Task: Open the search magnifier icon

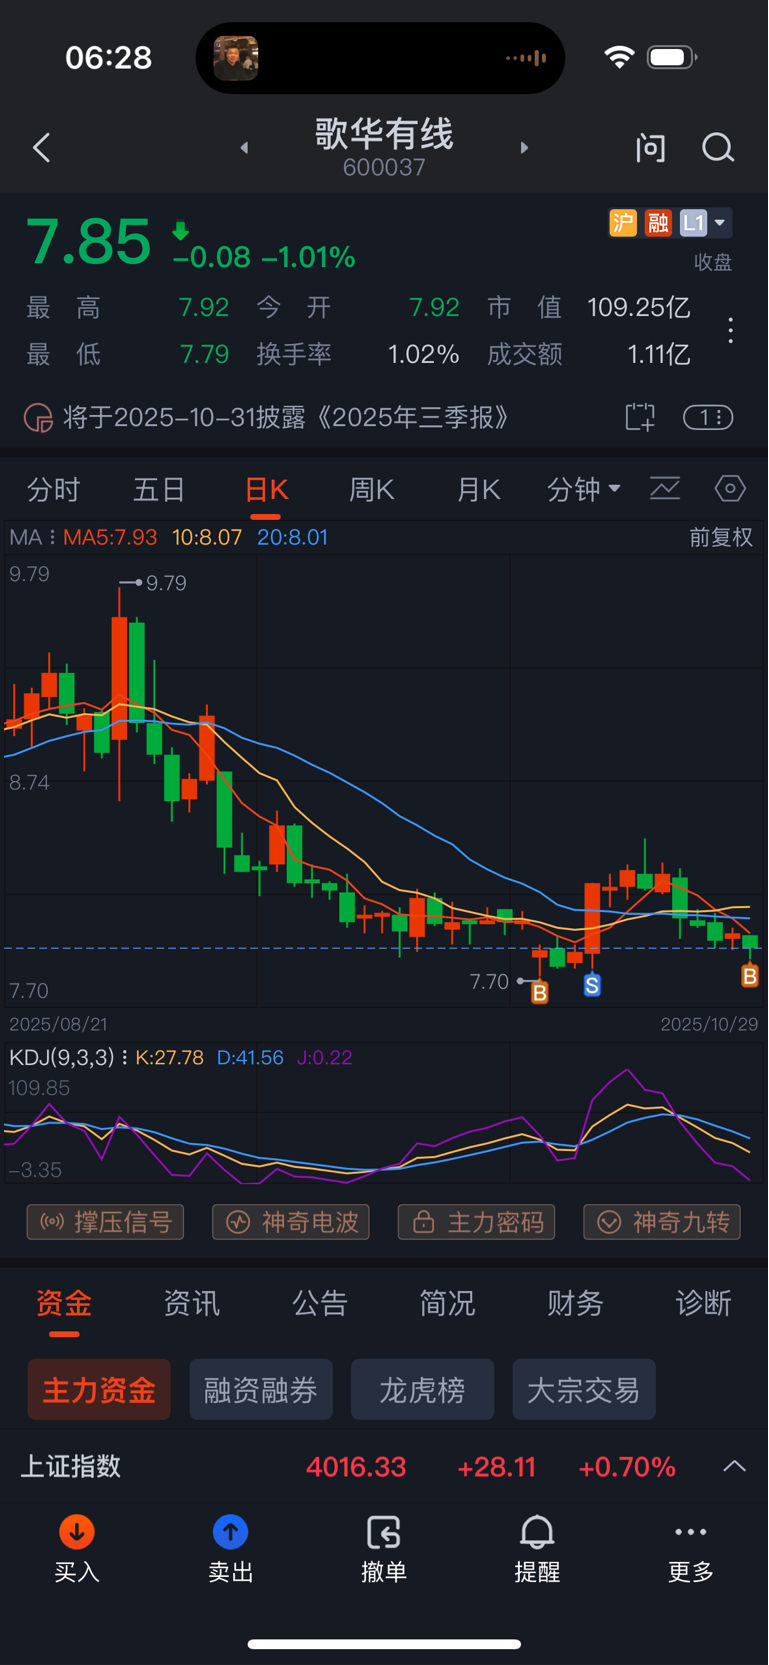Action: [718, 148]
